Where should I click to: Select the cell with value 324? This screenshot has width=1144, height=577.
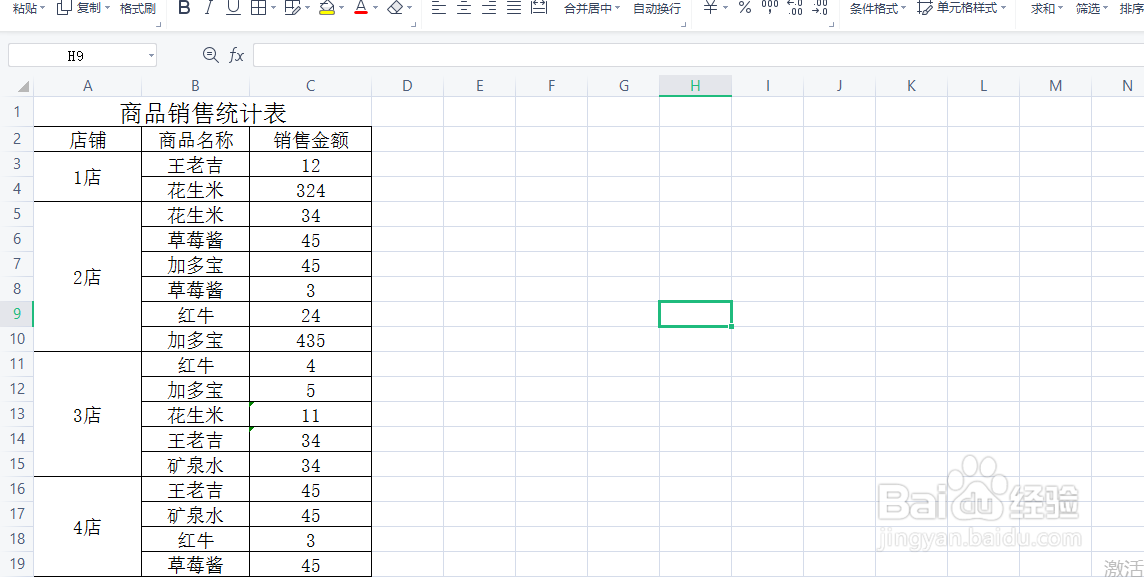(311, 190)
